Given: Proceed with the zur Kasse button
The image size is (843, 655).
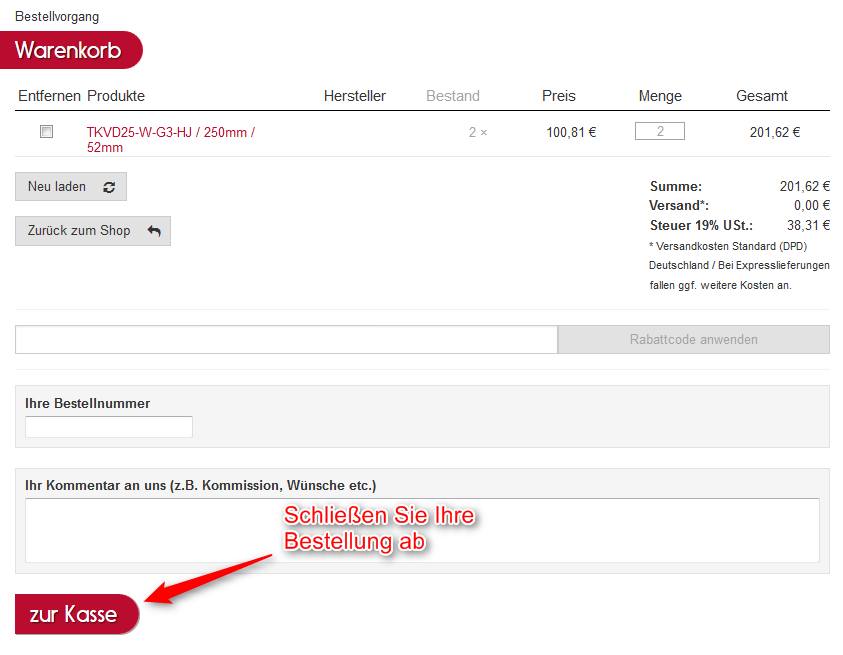Looking at the screenshot, I should click(x=77, y=614).
